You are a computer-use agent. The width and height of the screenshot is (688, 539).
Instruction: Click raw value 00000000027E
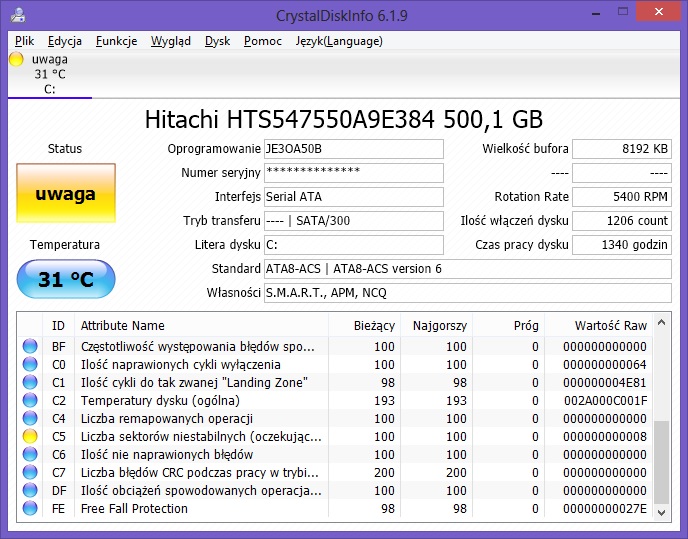605,508
